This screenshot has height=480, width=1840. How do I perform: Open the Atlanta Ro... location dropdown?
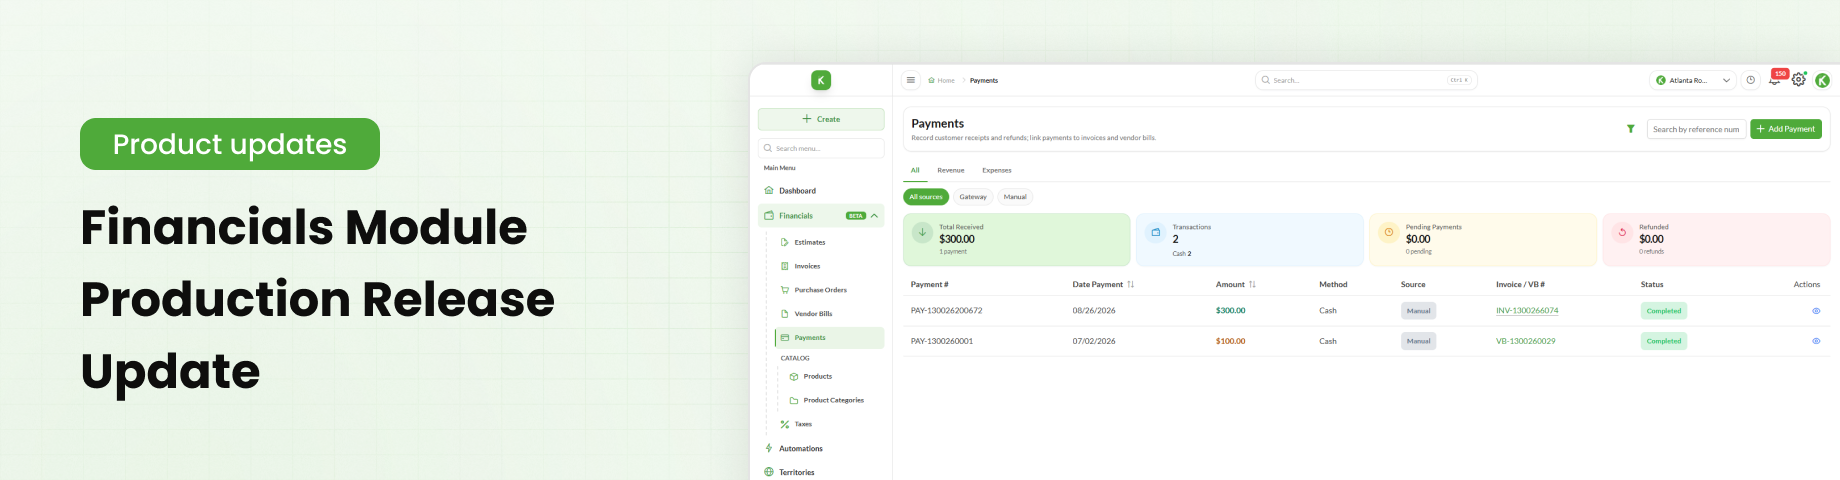click(x=1694, y=80)
